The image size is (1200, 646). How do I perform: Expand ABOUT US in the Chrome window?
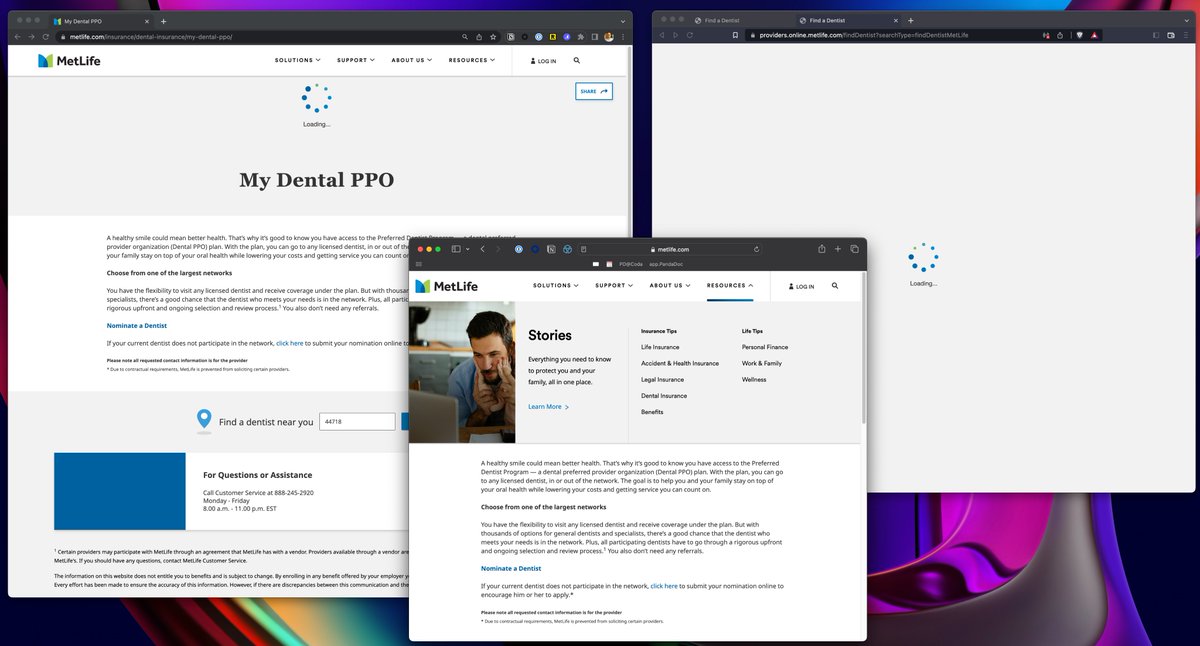tap(412, 60)
